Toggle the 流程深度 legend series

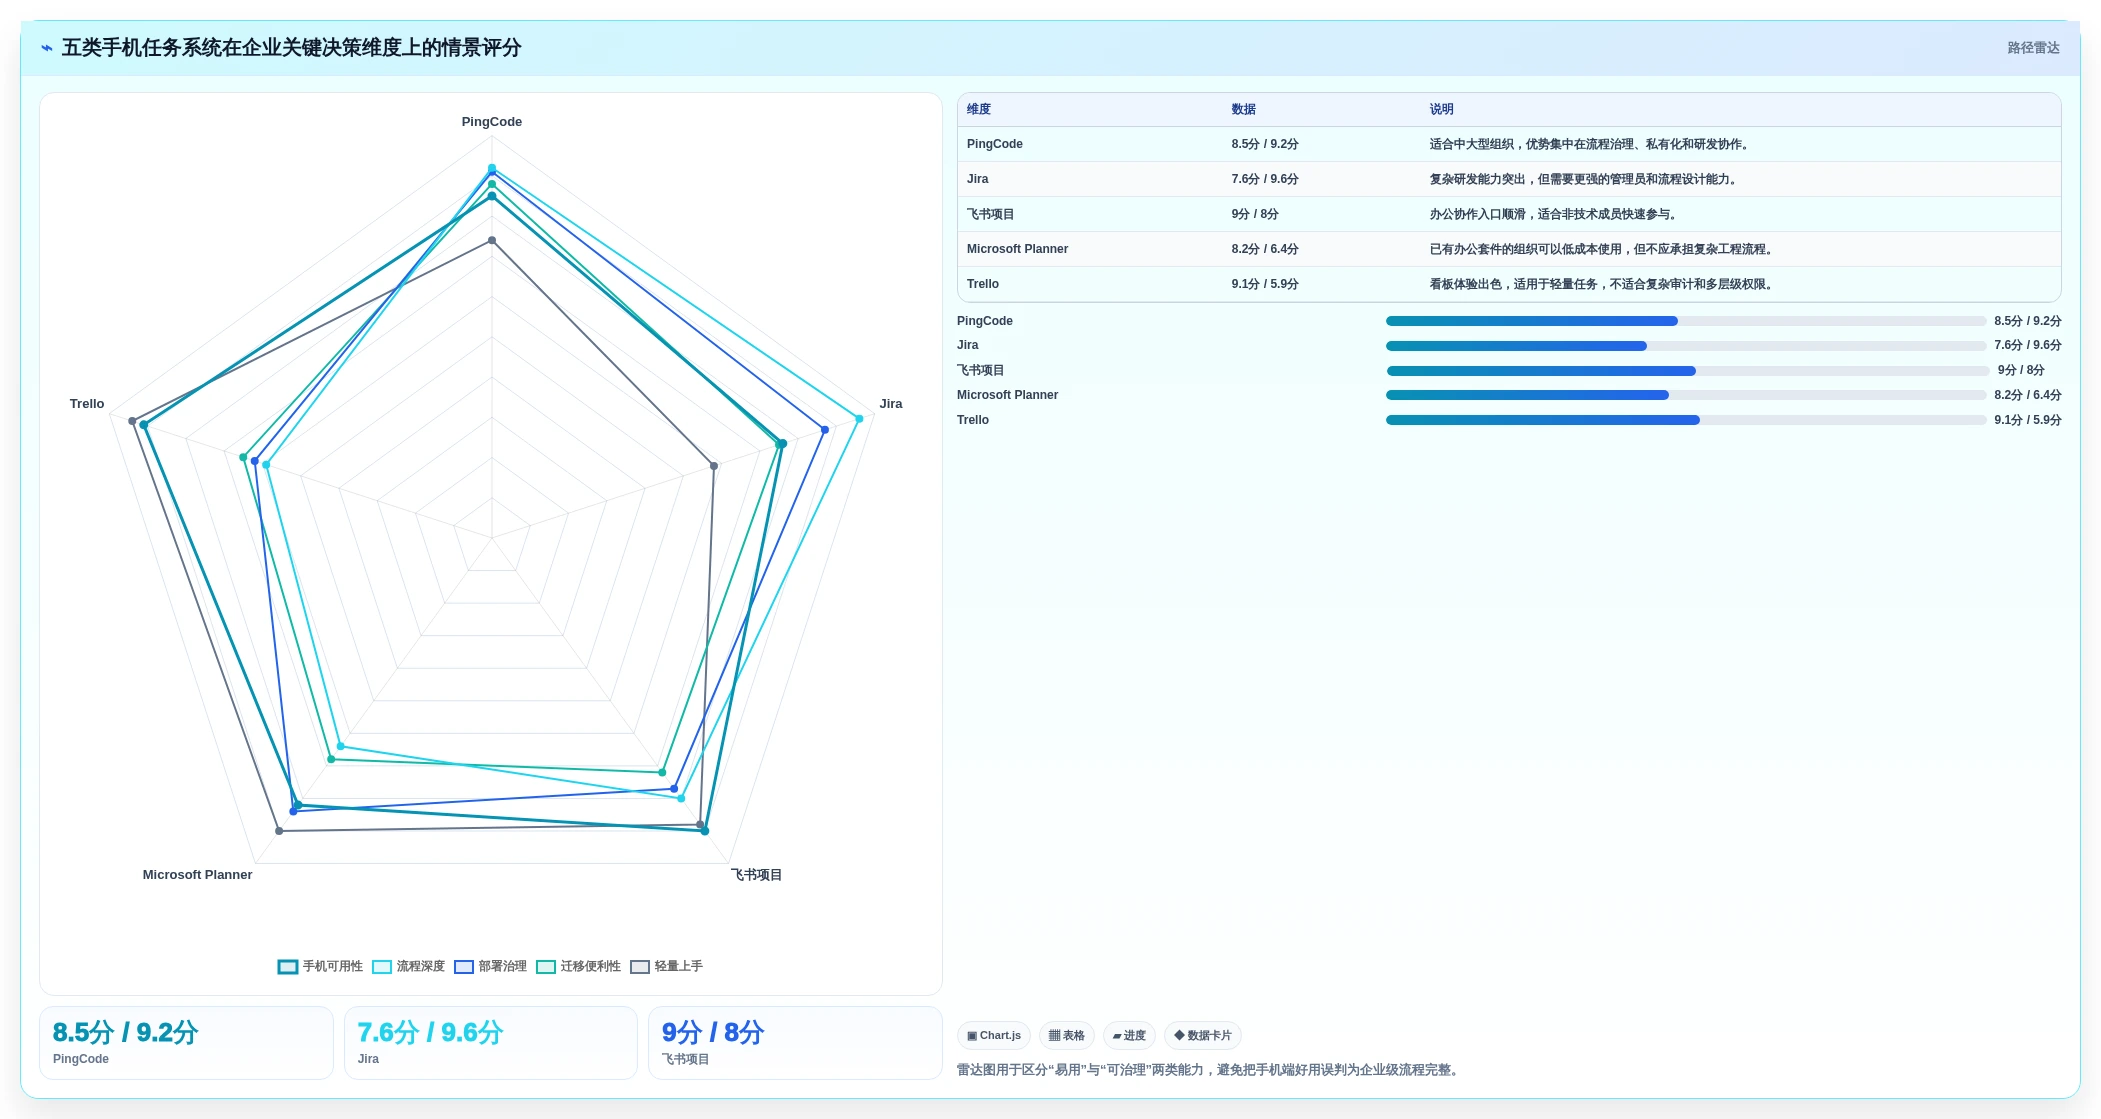[408, 966]
